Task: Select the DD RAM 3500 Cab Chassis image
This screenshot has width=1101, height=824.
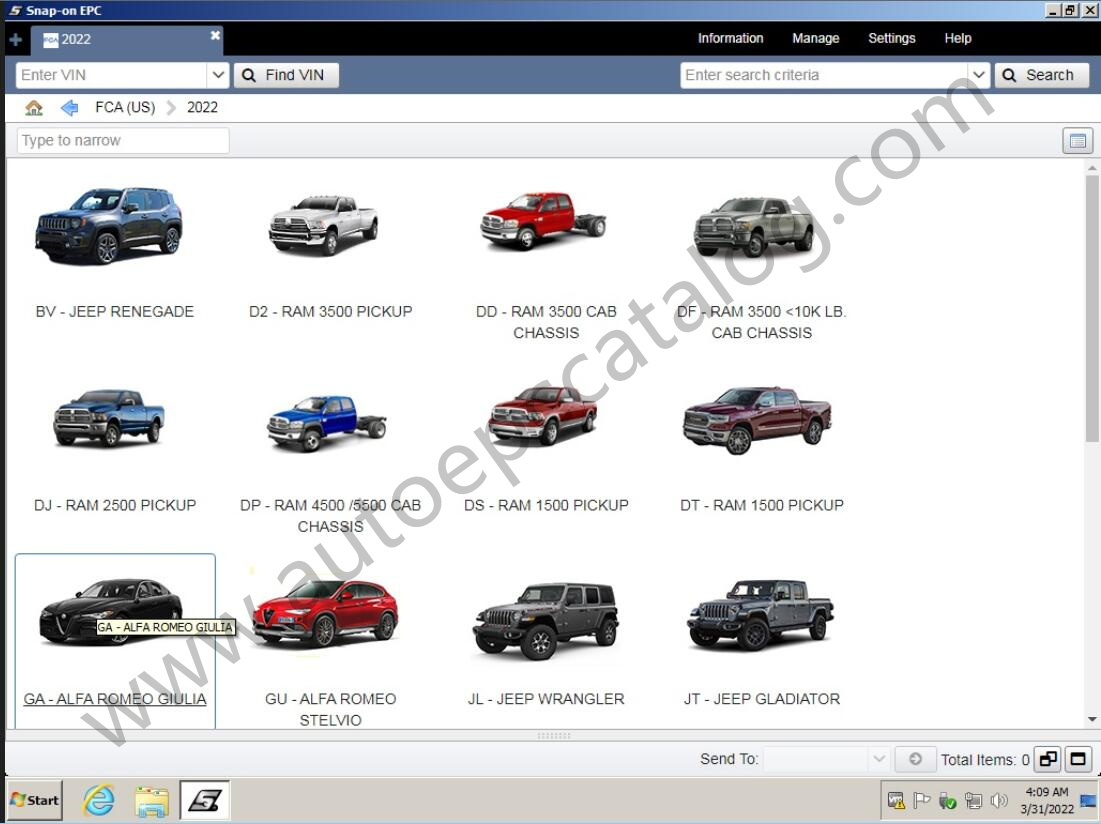Action: tap(544, 220)
